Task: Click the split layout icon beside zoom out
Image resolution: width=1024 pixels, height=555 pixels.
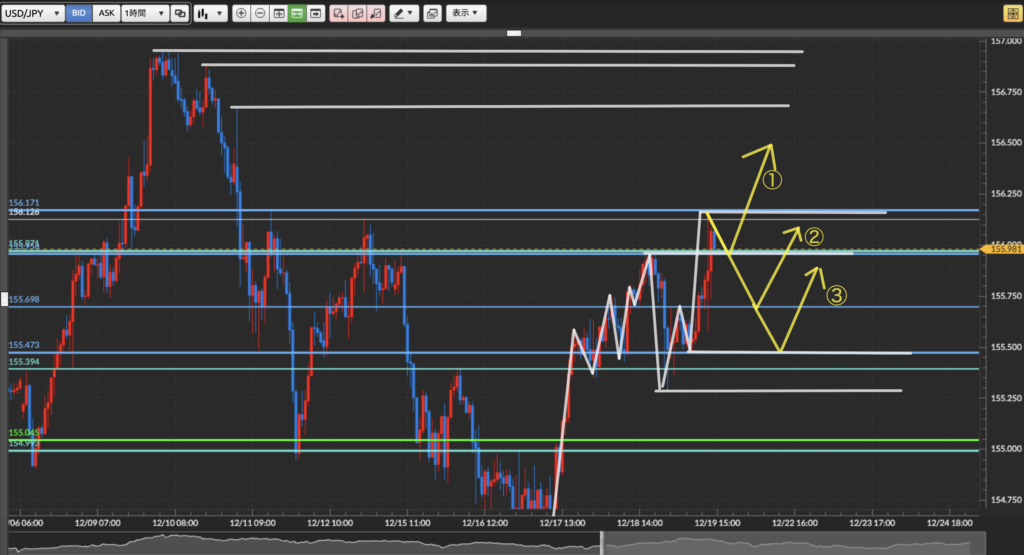Action: click(x=279, y=14)
